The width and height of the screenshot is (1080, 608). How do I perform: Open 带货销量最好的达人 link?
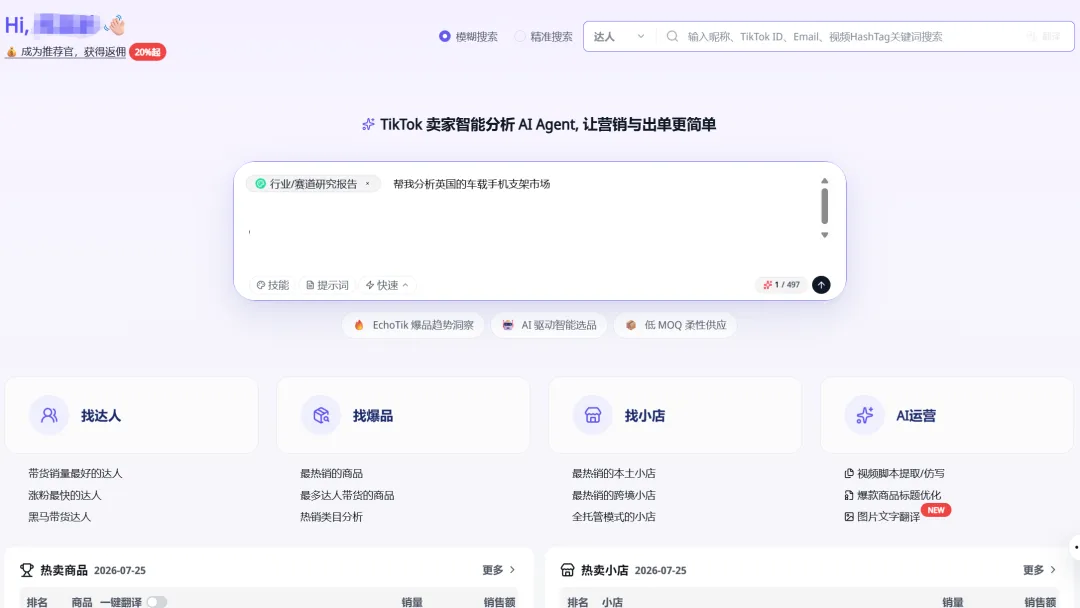pos(75,474)
